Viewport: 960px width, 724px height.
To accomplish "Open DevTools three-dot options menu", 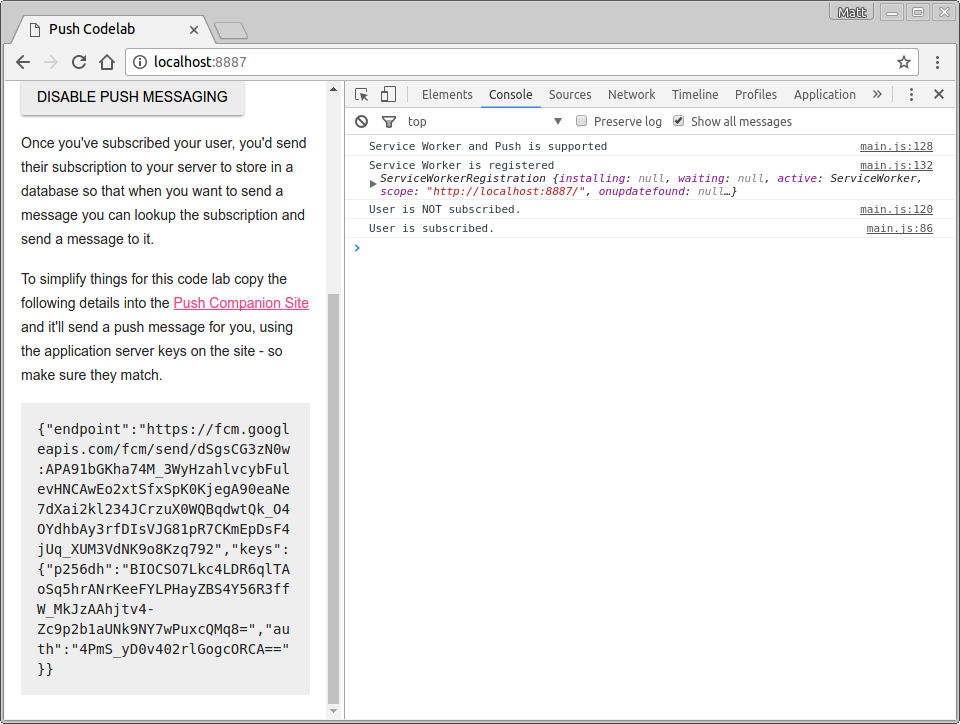I will pyautogui.click(x=911, y=95).
